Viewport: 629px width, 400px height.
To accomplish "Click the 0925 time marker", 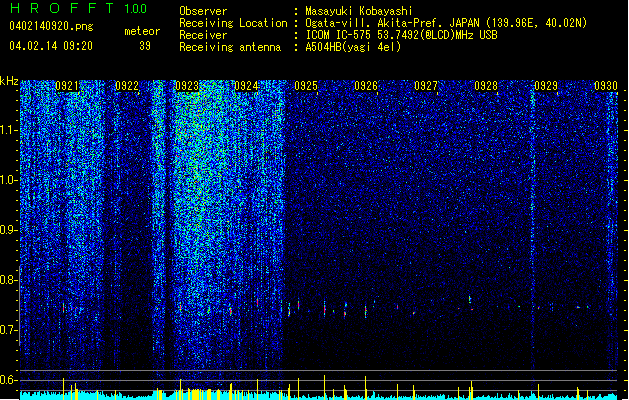I will coord(306,86).
